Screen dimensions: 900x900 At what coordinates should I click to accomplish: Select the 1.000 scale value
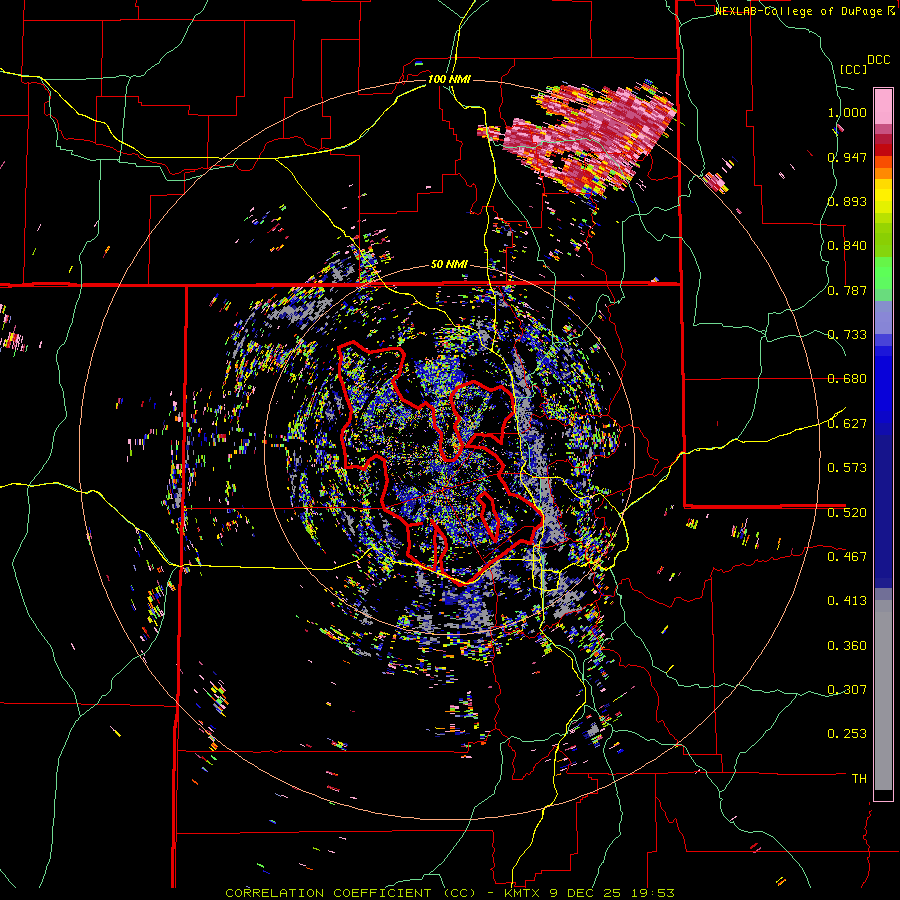[847, 112]
